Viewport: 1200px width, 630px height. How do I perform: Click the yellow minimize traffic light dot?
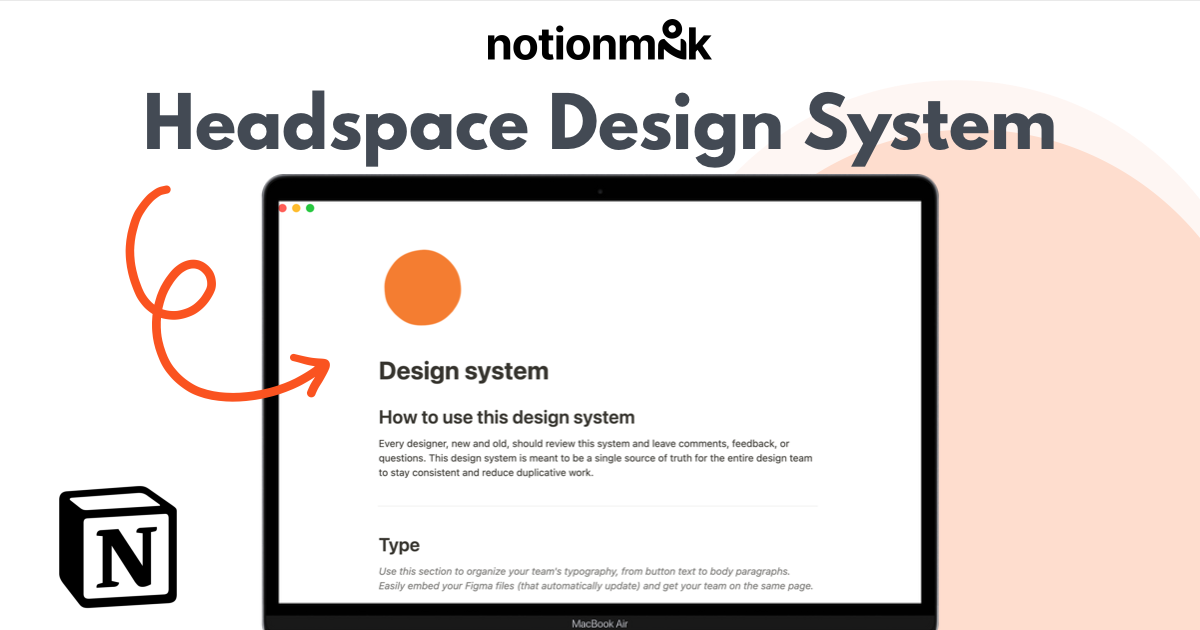[298, 206]
